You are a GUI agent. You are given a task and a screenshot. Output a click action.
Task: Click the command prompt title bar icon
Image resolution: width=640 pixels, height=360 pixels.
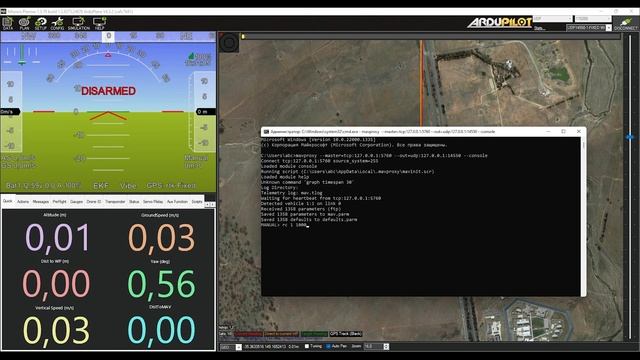(x=266, y=131)
